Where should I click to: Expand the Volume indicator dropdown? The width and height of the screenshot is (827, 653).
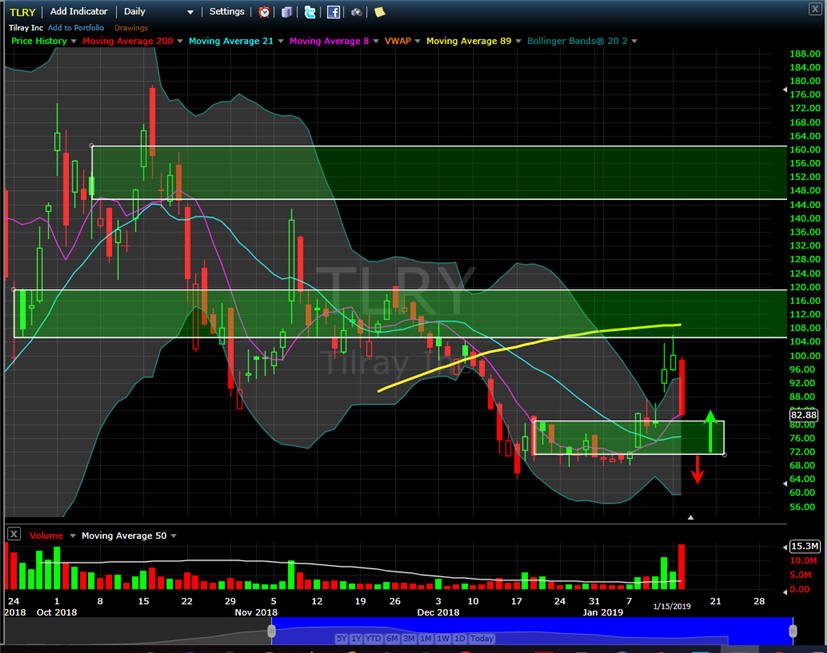coord(73,536)
